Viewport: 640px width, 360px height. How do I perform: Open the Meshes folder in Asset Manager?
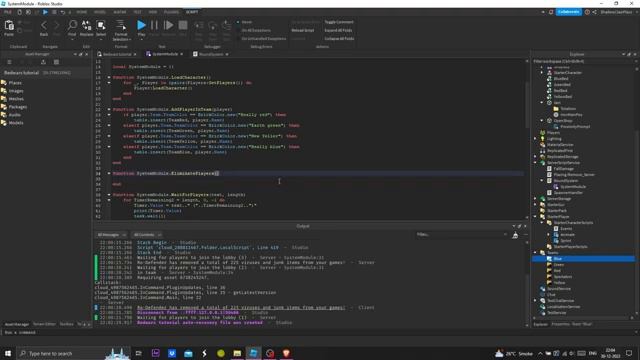click(x=16, y=99)
